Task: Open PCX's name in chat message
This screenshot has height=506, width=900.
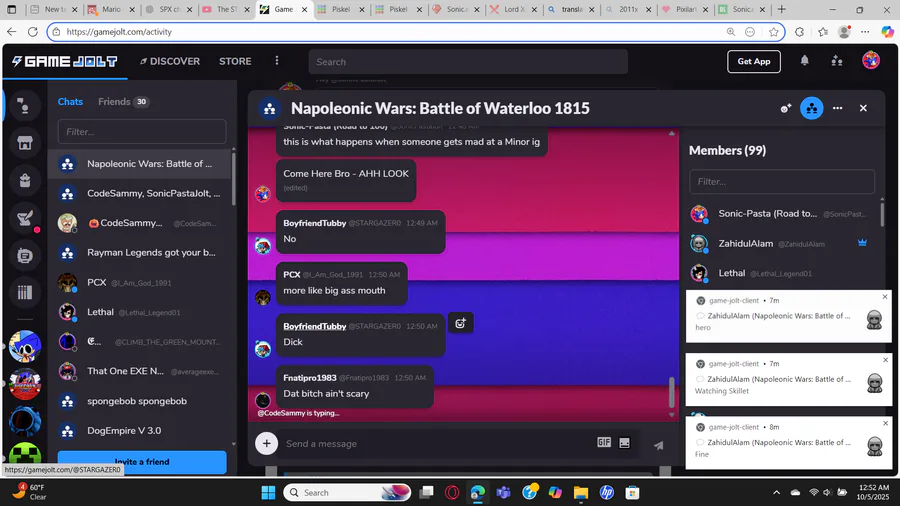Action: (x=292, y=274)
